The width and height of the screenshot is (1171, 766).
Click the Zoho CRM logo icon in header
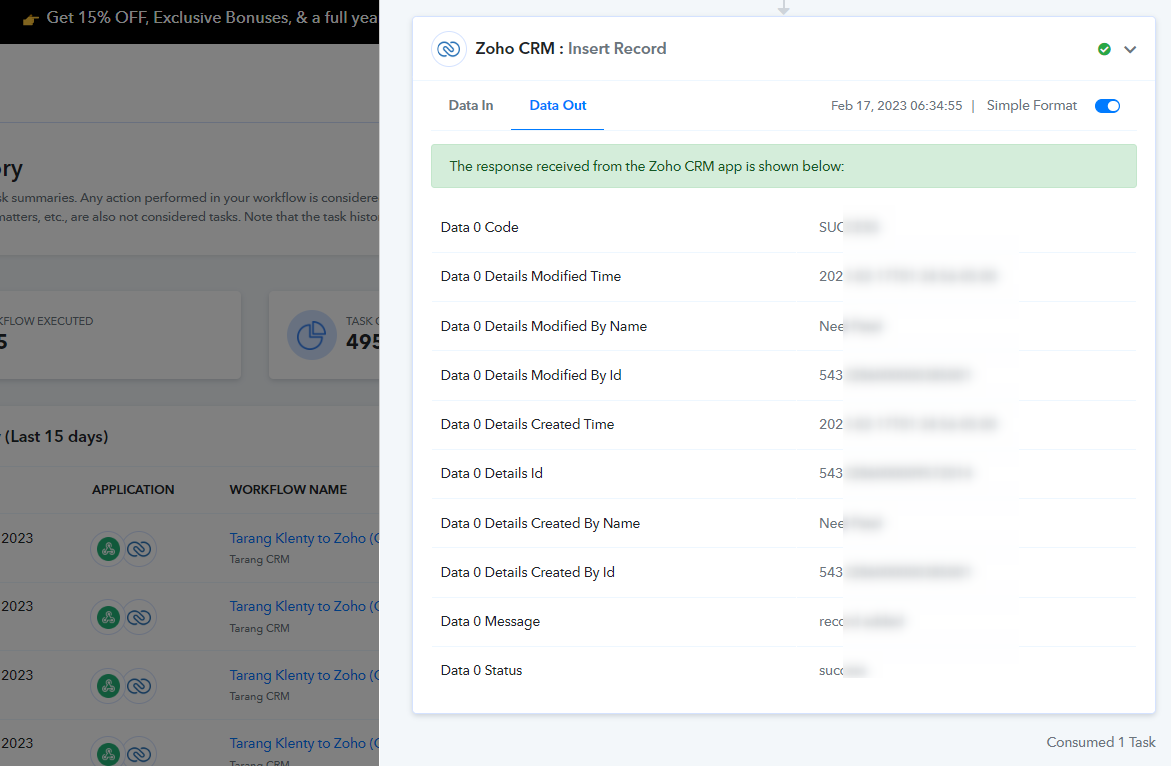pyautogui.click(x=449, y=49)
